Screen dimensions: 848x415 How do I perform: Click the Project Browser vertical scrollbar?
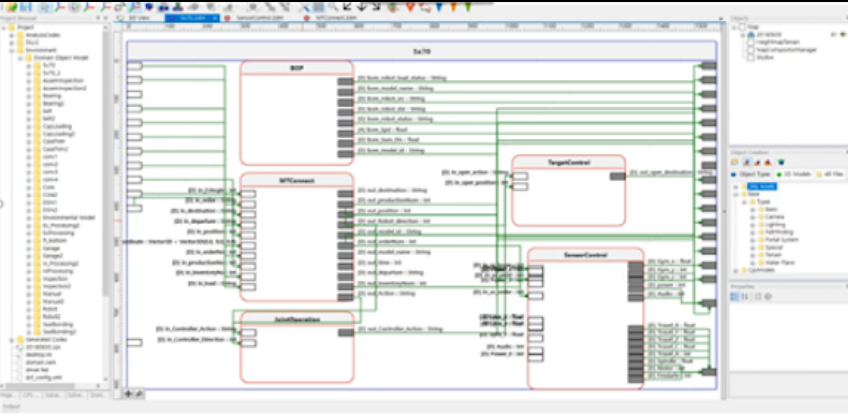point(106,150)
